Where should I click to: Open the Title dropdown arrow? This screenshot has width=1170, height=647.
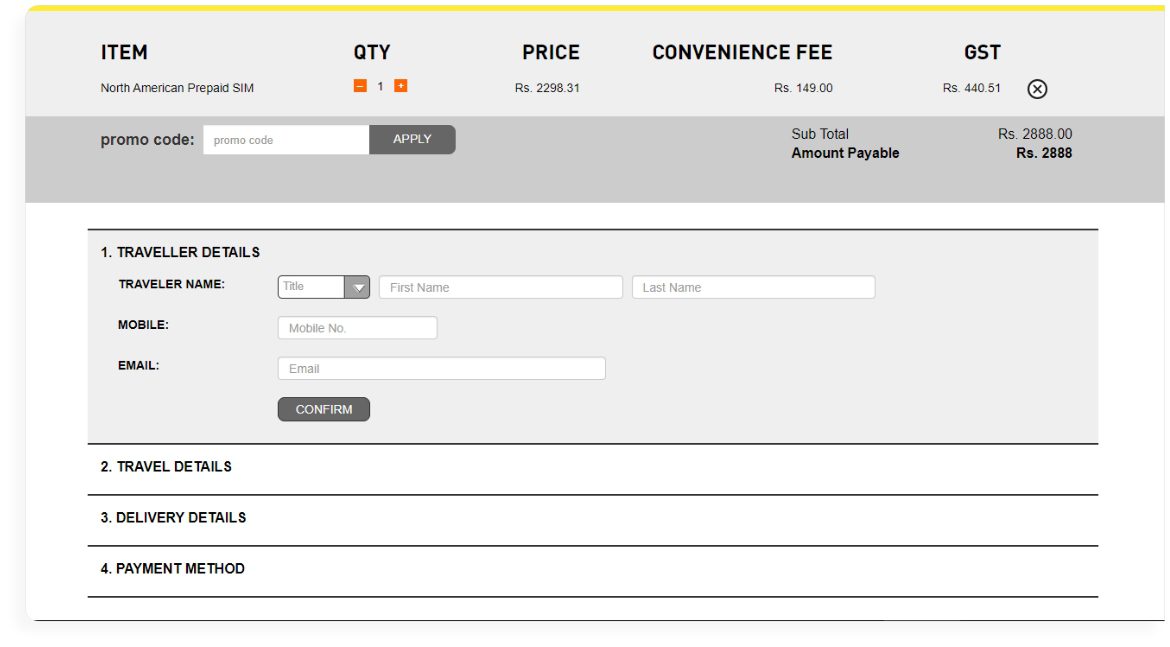(x=357, y=287)
